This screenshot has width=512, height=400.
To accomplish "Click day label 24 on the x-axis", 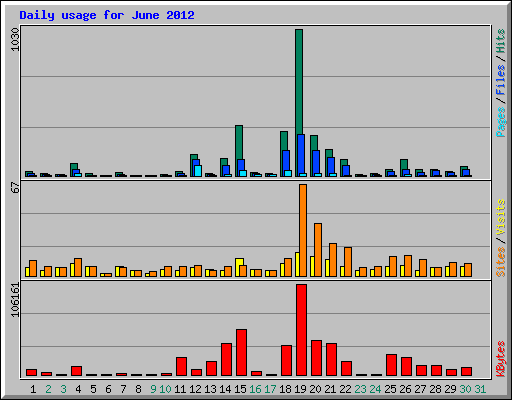I will point(375,389).
